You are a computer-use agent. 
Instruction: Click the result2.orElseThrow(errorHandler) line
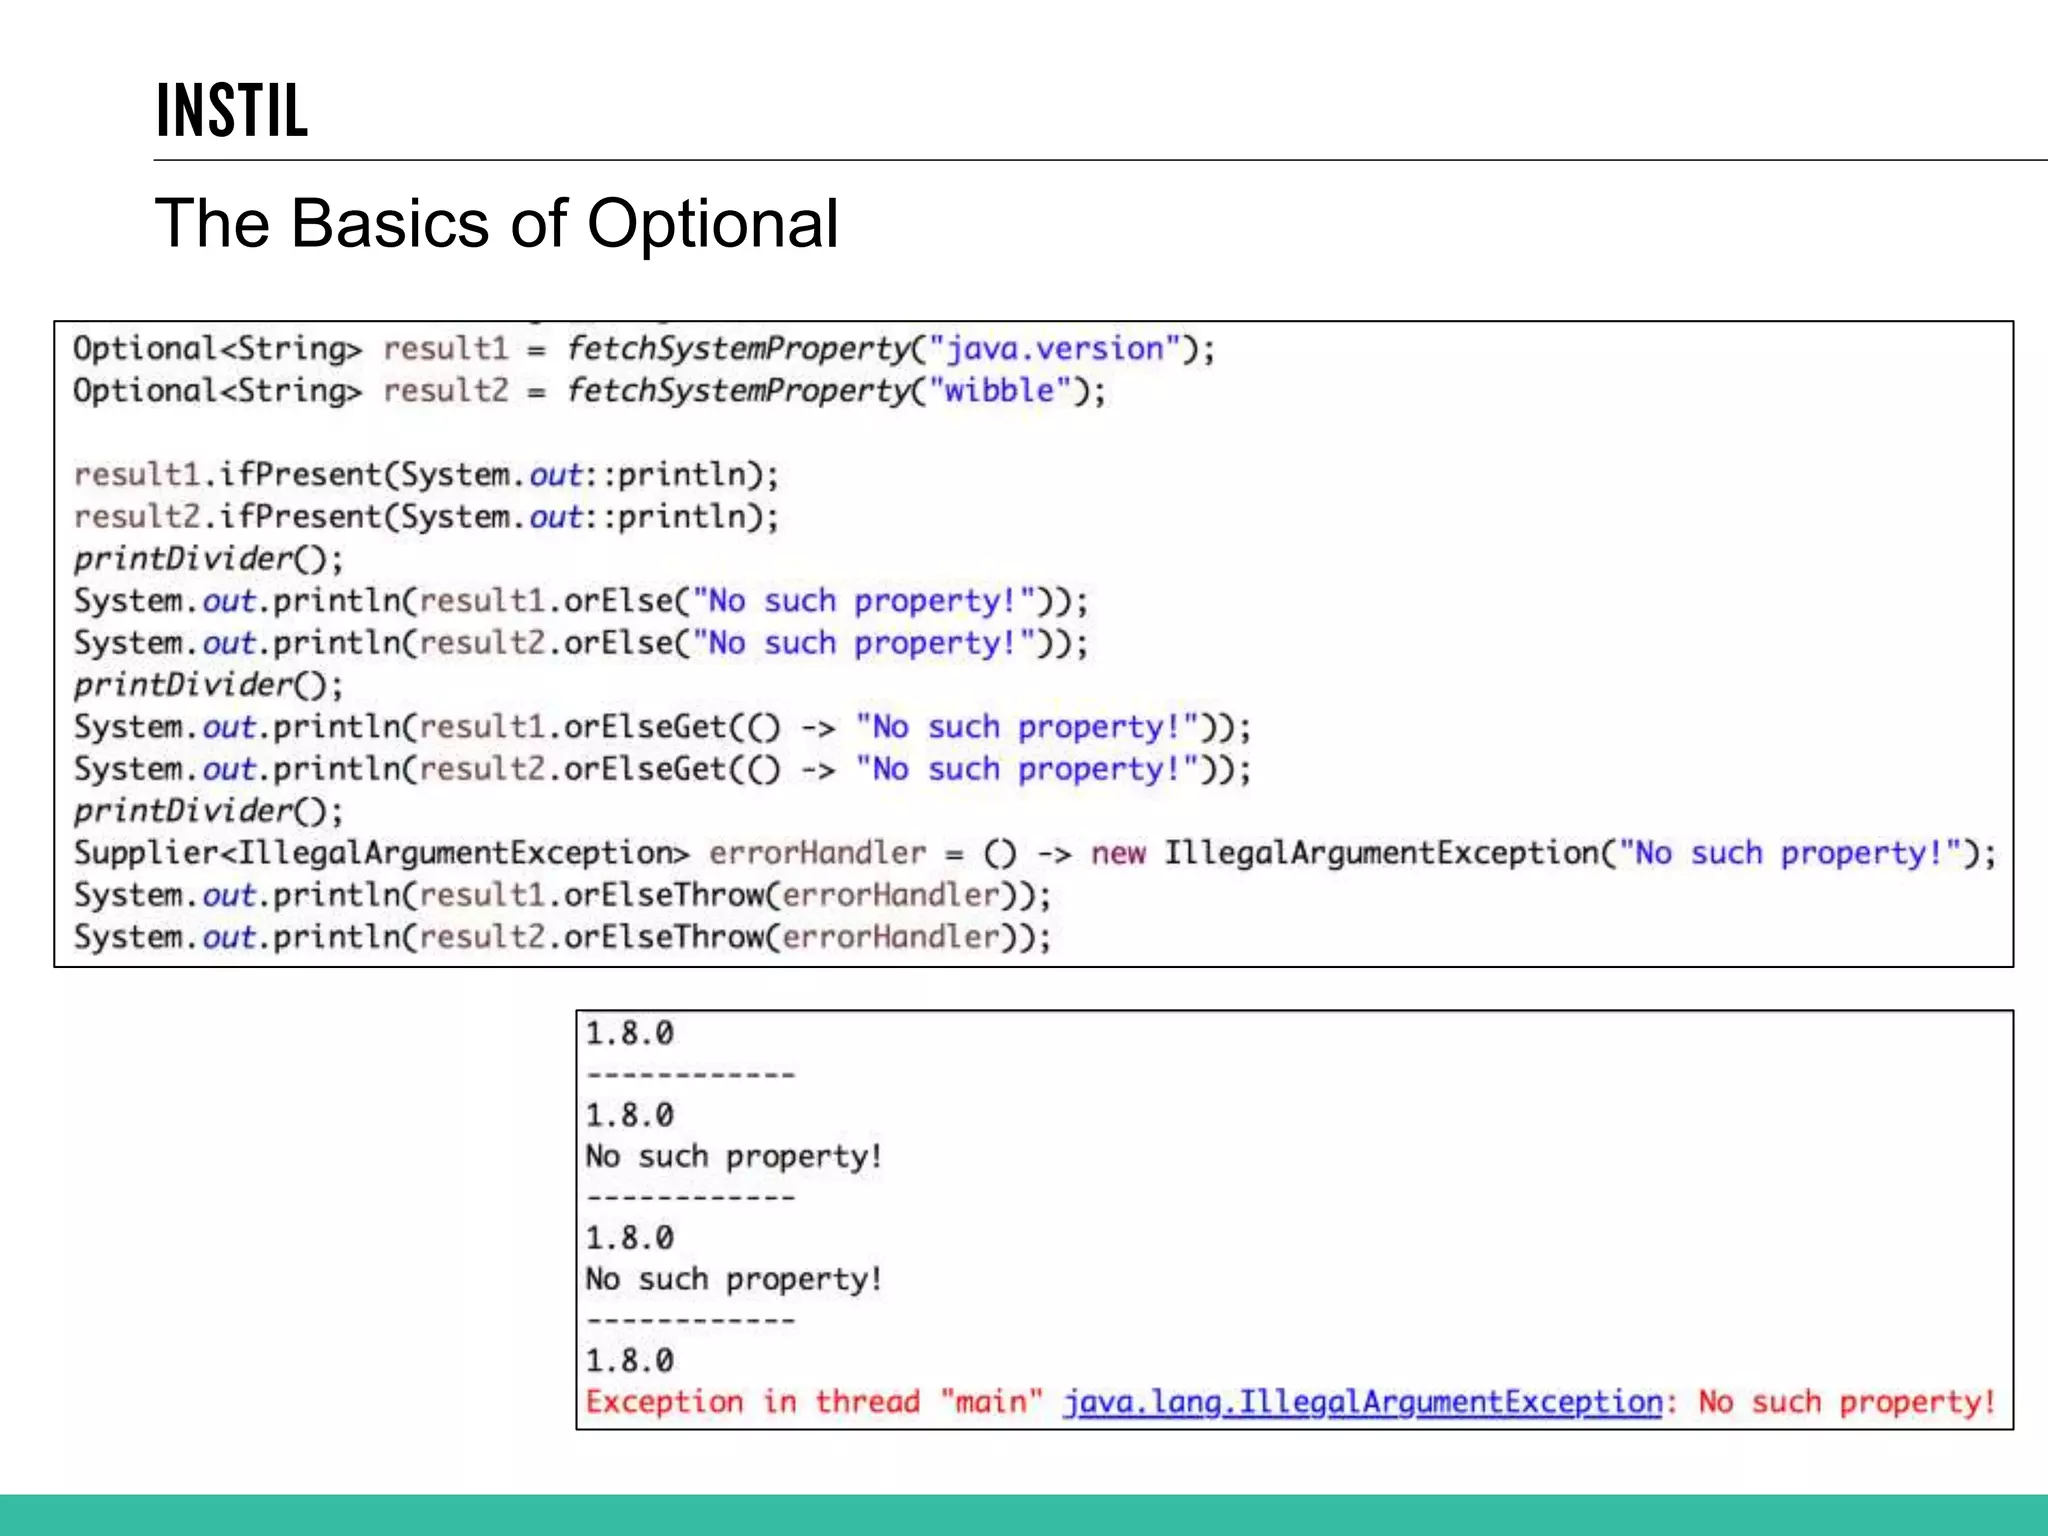click(562, 937)
